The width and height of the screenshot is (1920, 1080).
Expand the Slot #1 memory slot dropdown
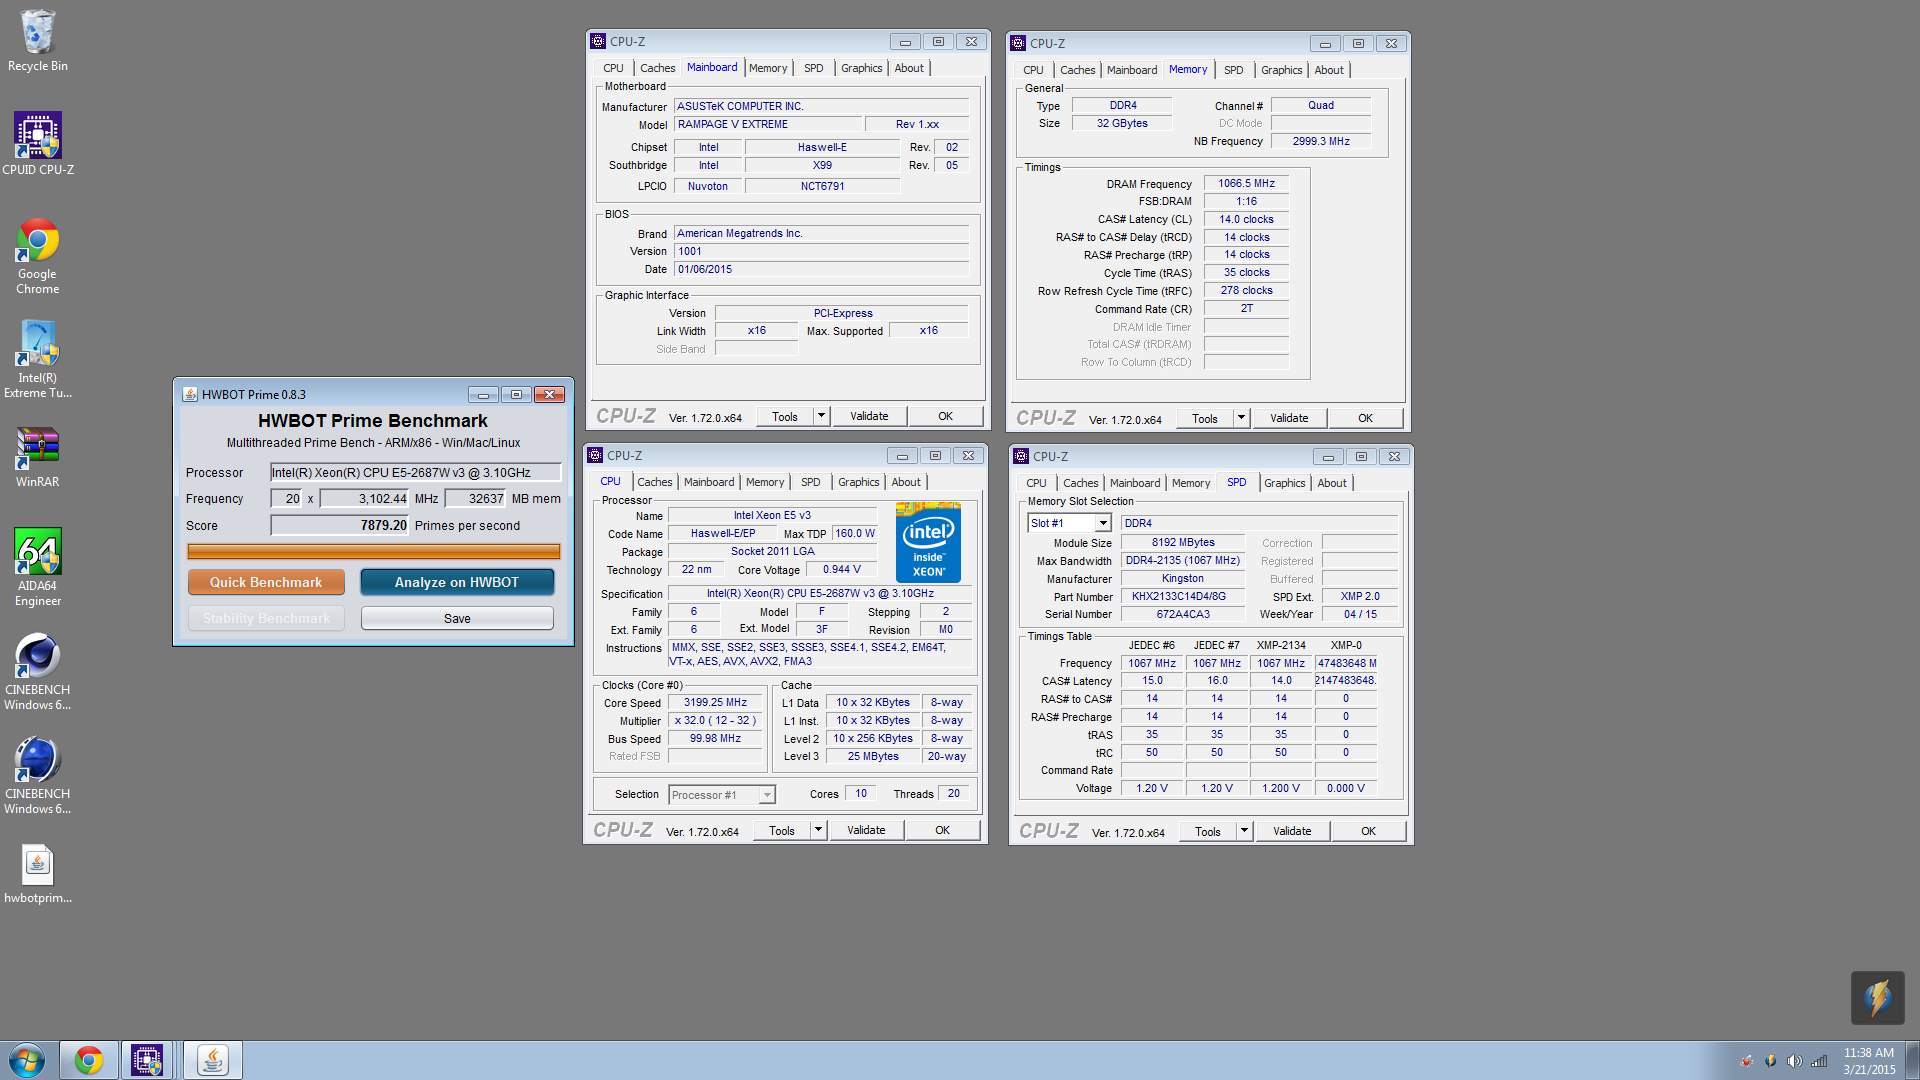(x=1102, y=523)
